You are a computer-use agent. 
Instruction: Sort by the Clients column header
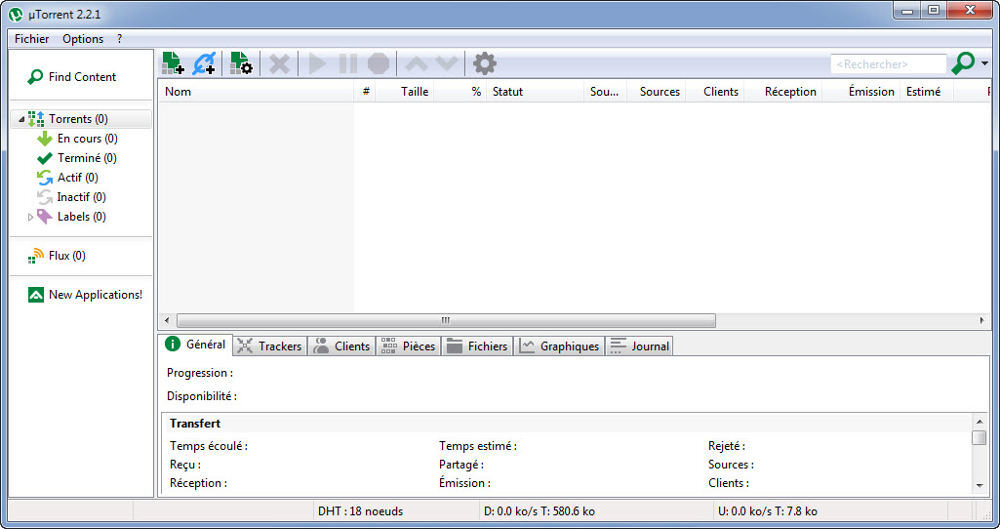[x=715, y=91]
